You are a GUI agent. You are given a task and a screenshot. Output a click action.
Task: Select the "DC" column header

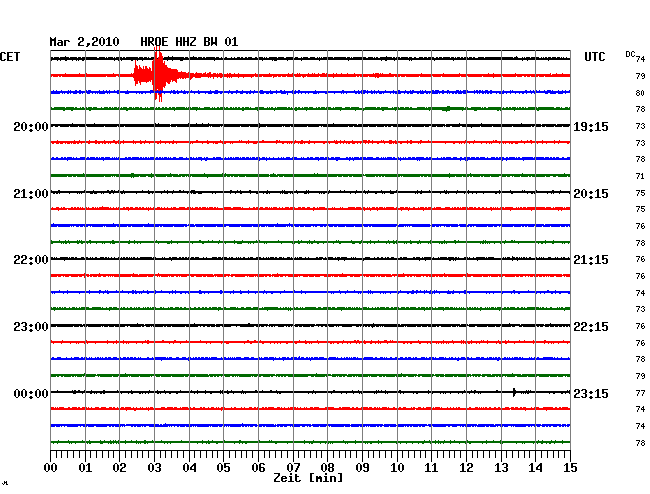(x=630, y=54)
